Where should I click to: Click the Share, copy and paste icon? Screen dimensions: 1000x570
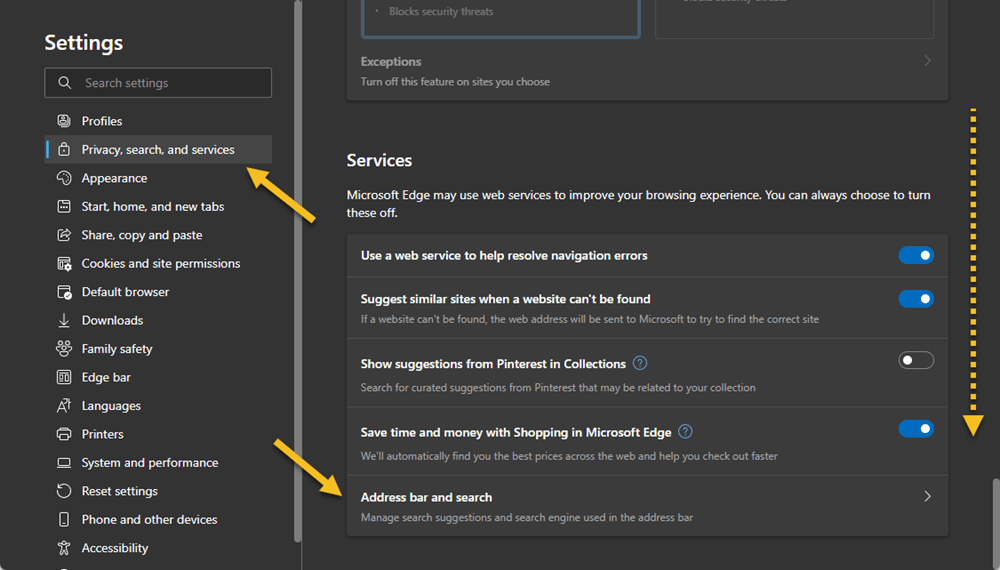64,235
